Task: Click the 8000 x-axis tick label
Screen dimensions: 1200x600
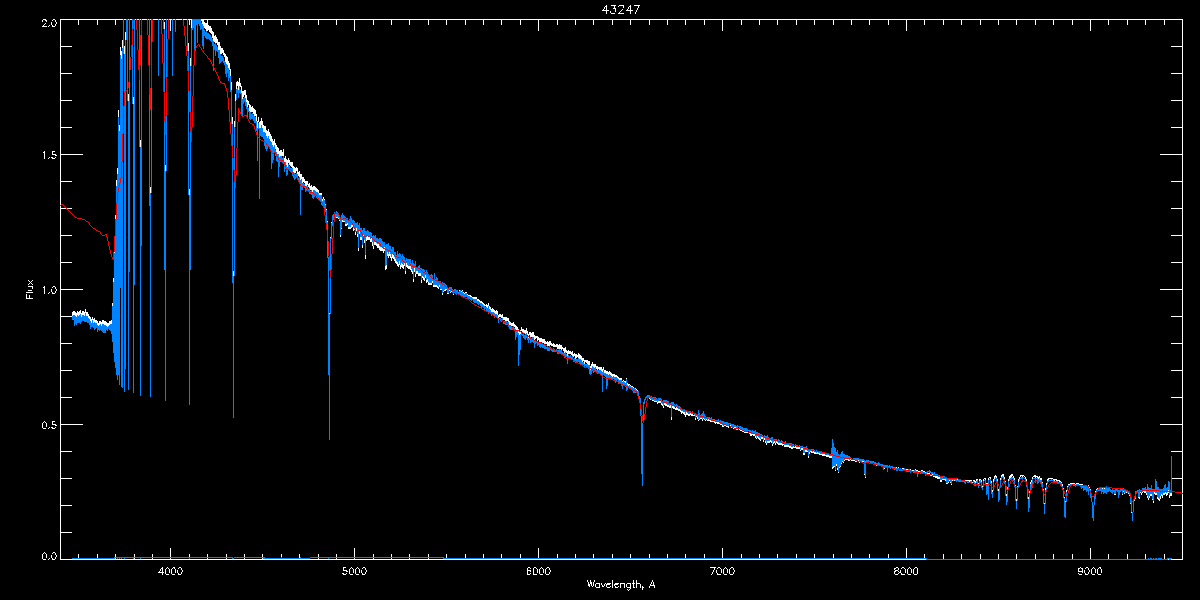Action: [906, 571]
